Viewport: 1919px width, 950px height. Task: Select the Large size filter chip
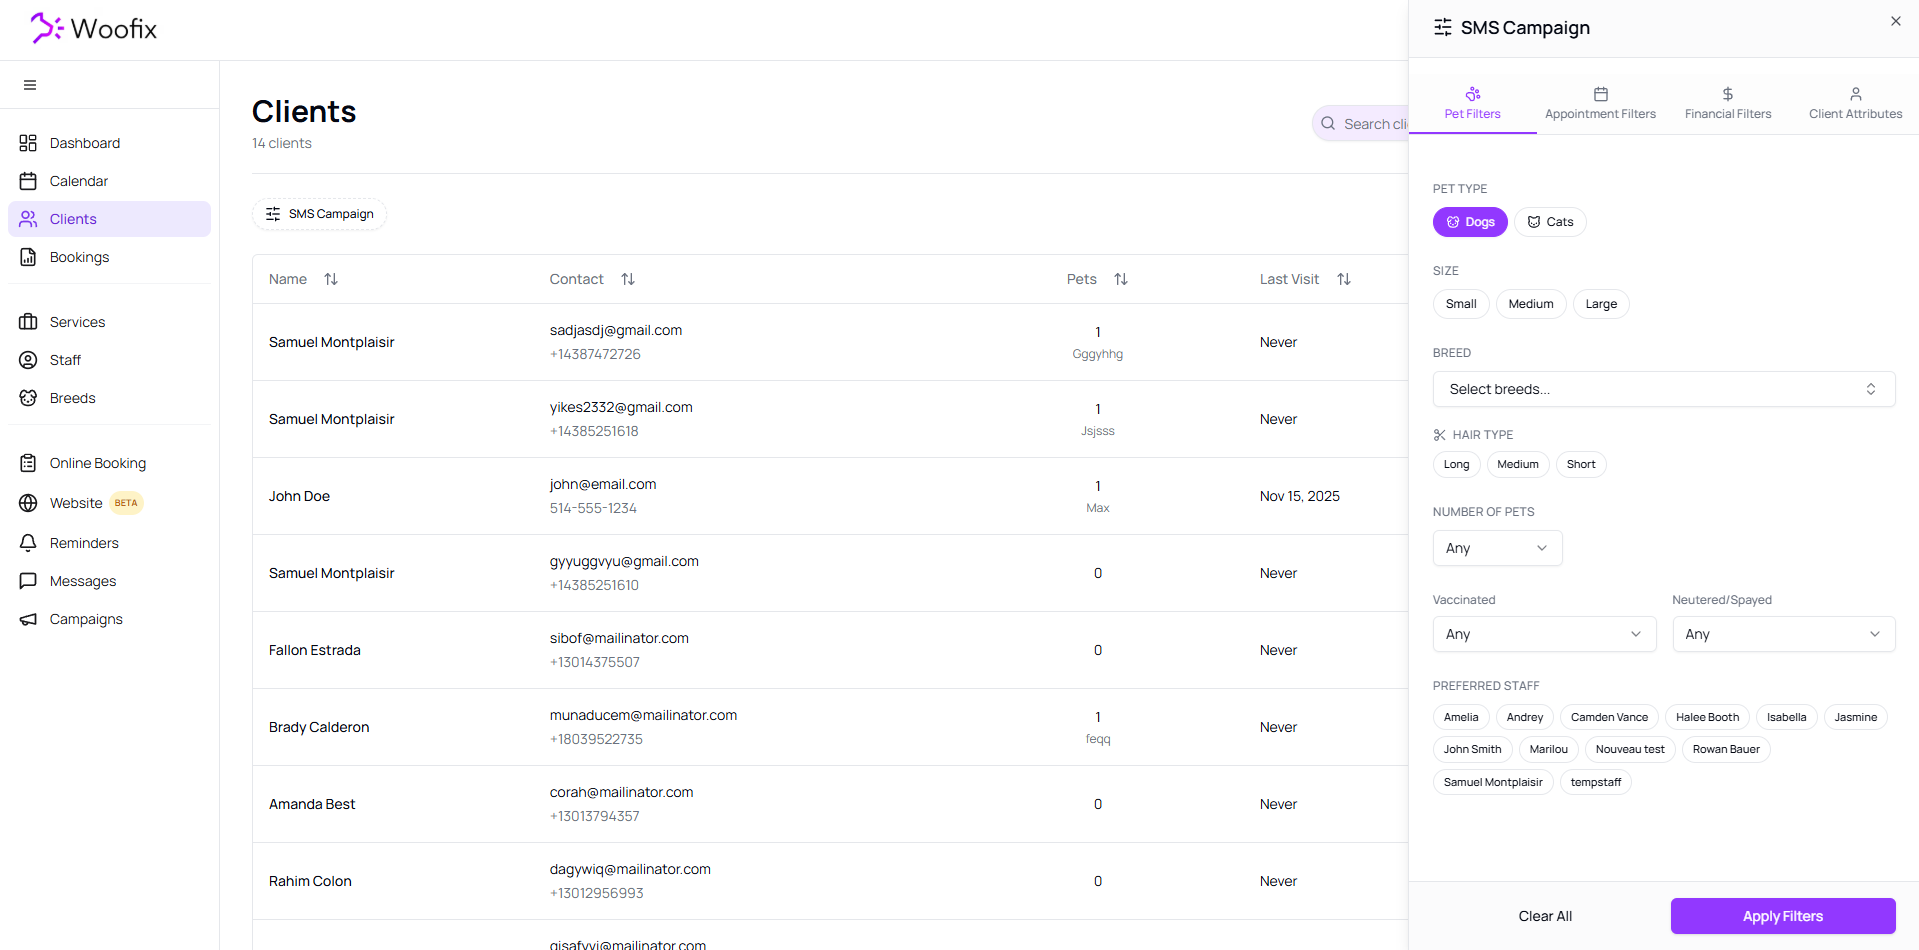point(1600,304)
